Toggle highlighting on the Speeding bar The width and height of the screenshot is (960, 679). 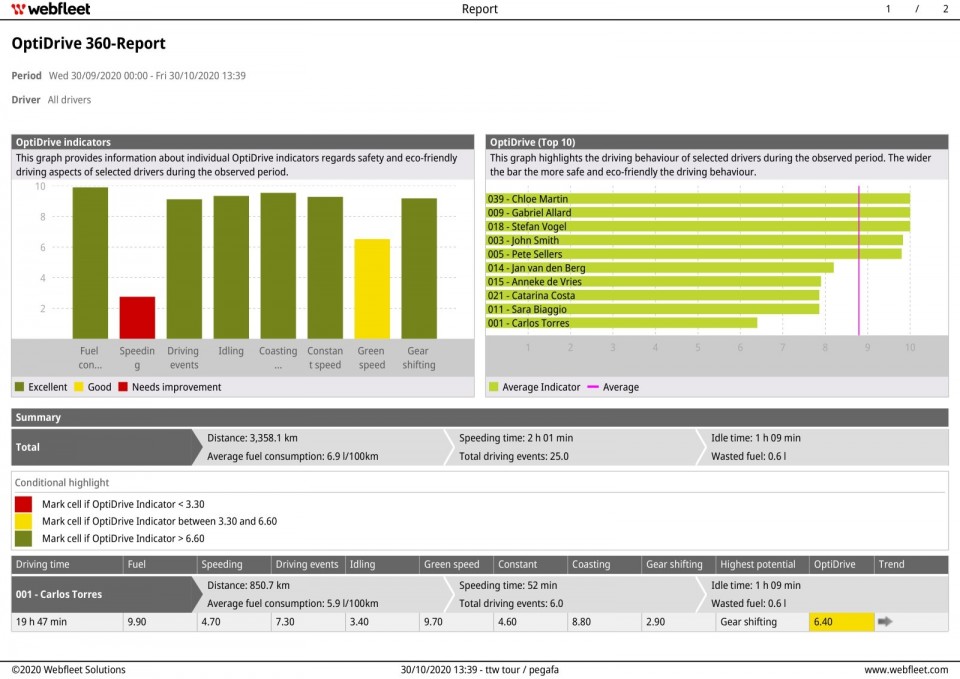136,315
